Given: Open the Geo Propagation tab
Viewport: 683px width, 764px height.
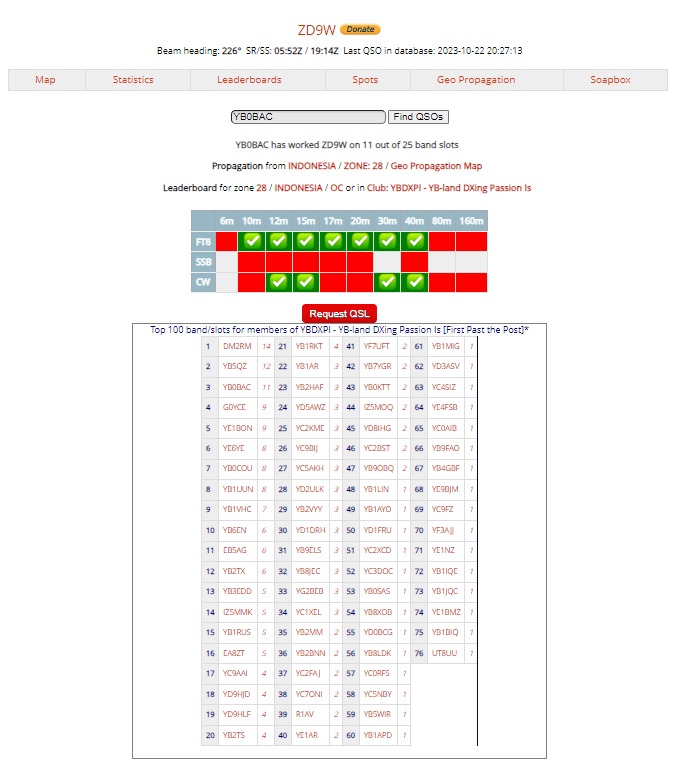Looking at the screenshot, I should pos(476,80).
